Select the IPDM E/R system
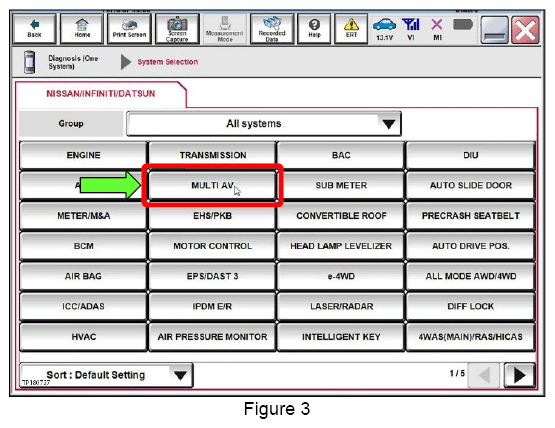 tap(212, 306)
